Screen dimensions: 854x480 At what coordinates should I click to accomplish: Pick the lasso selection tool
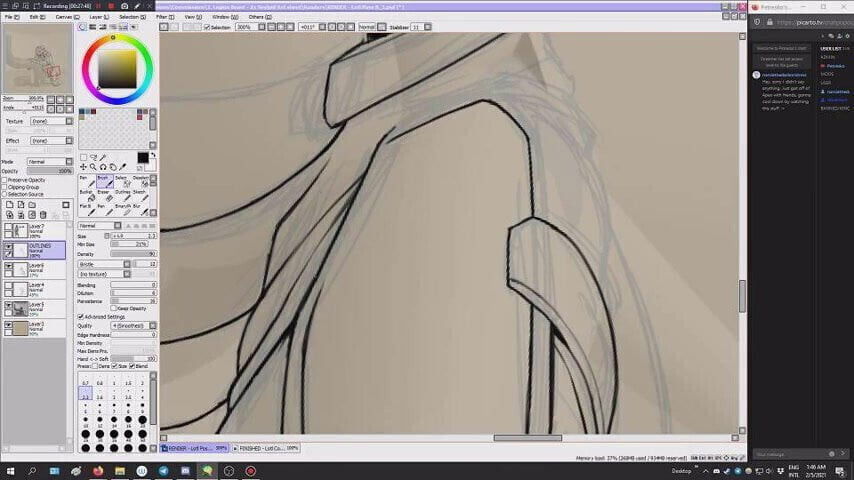click(x=93, y=157)
